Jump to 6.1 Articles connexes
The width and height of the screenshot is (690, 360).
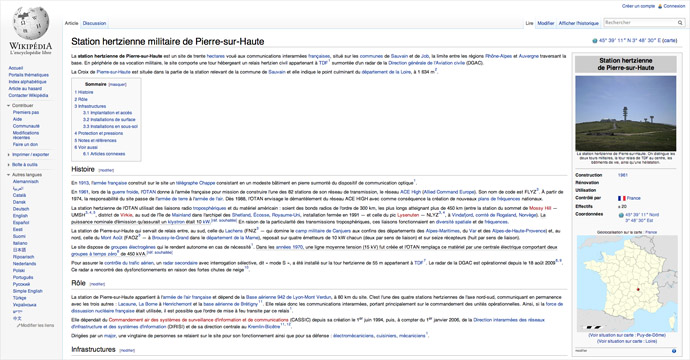(104, 154)
